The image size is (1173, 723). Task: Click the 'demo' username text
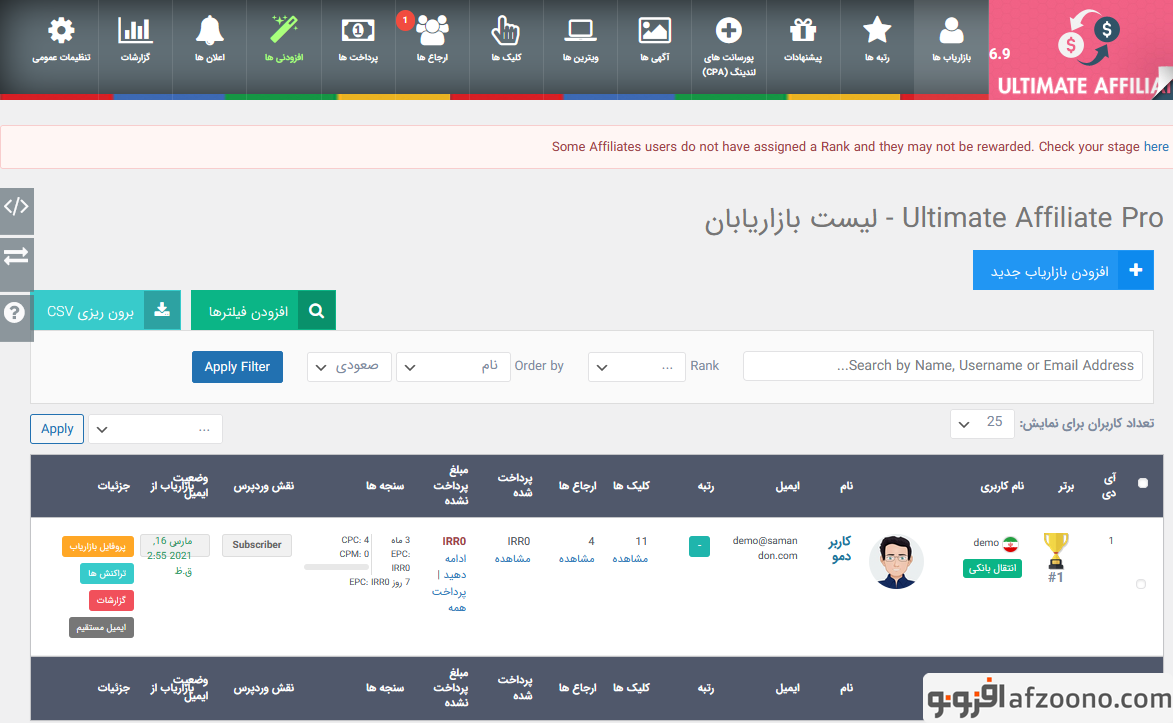pyautogui.click(x=986, y=543)
